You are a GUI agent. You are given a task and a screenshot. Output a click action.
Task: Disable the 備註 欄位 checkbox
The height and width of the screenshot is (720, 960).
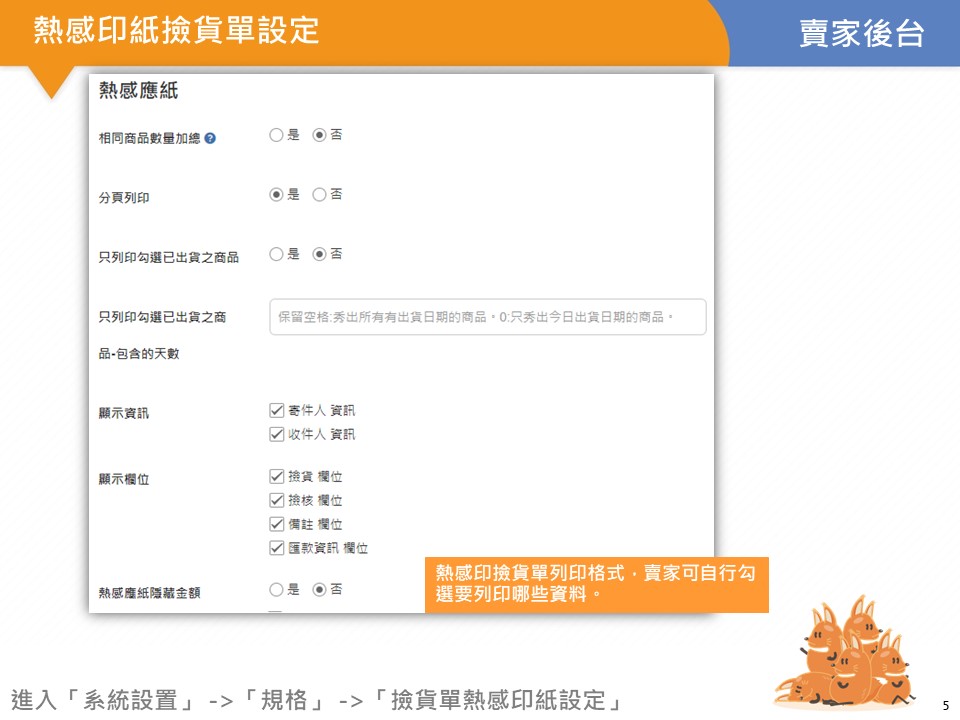278,524
